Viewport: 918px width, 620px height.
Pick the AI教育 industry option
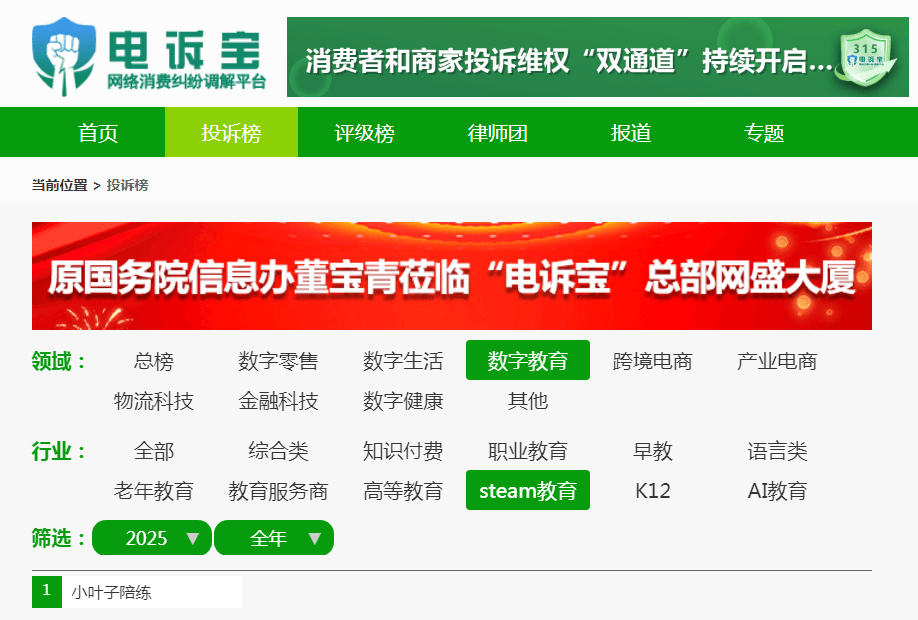click(777, 491)
